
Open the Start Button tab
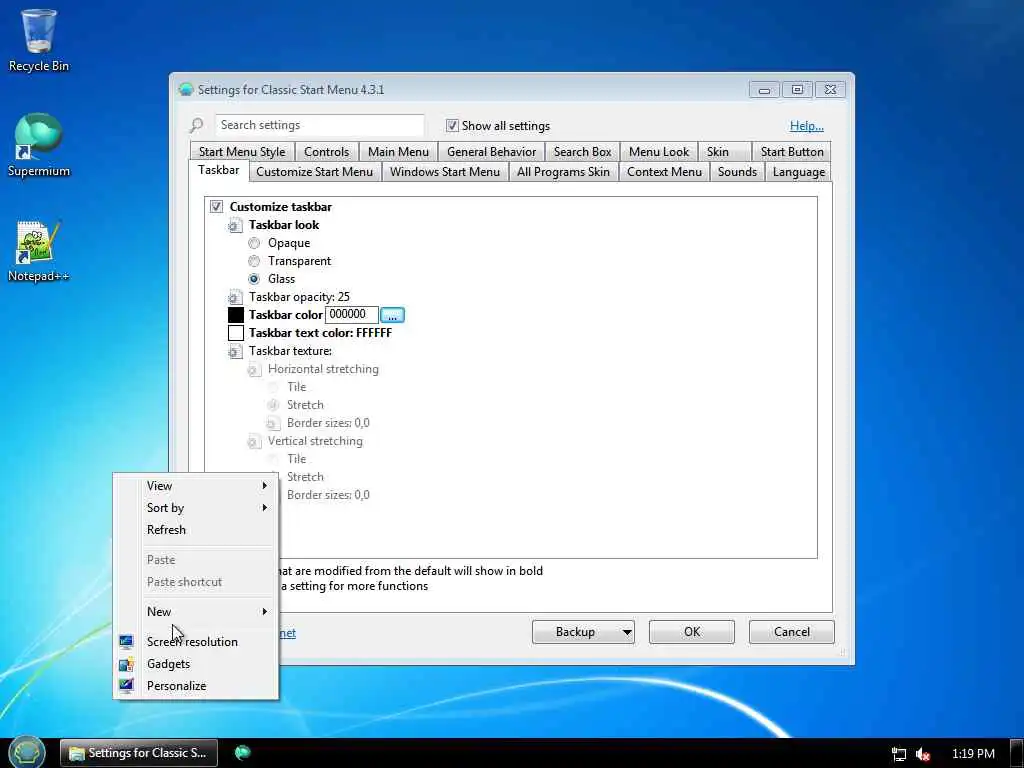click(x=792, y=152)
